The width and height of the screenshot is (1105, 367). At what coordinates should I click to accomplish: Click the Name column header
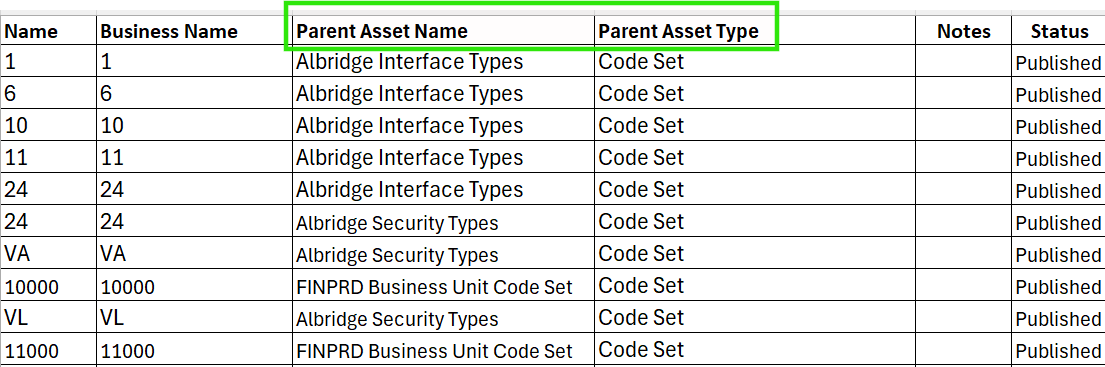[48, 31]
